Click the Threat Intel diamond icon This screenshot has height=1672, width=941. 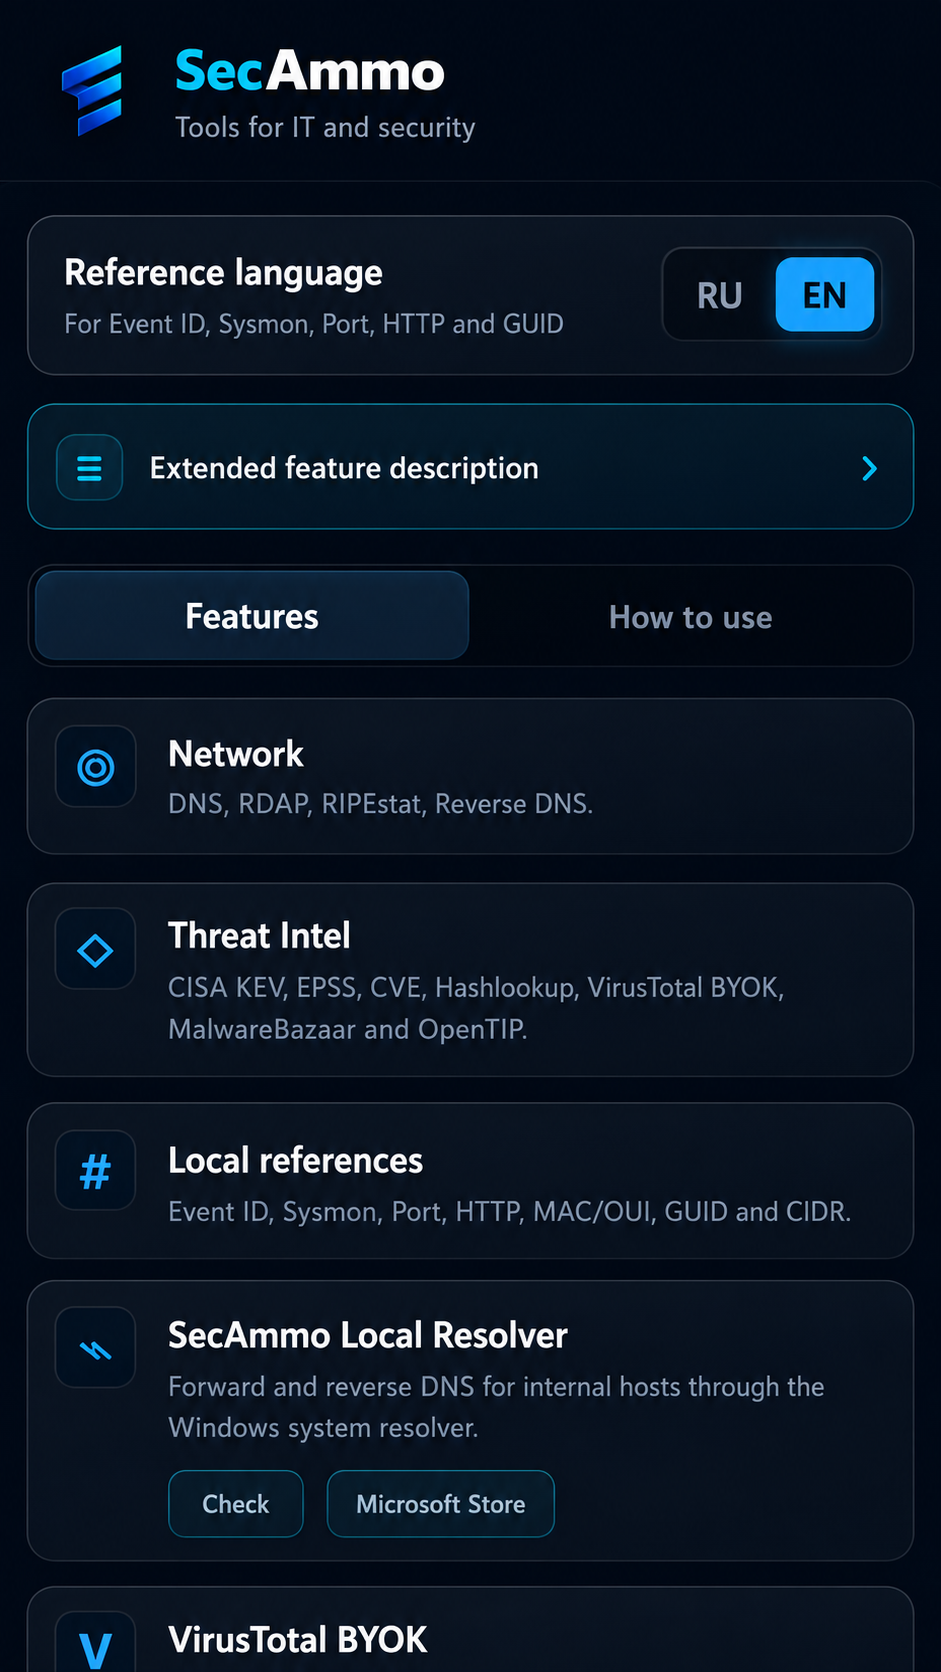[96, 950]
